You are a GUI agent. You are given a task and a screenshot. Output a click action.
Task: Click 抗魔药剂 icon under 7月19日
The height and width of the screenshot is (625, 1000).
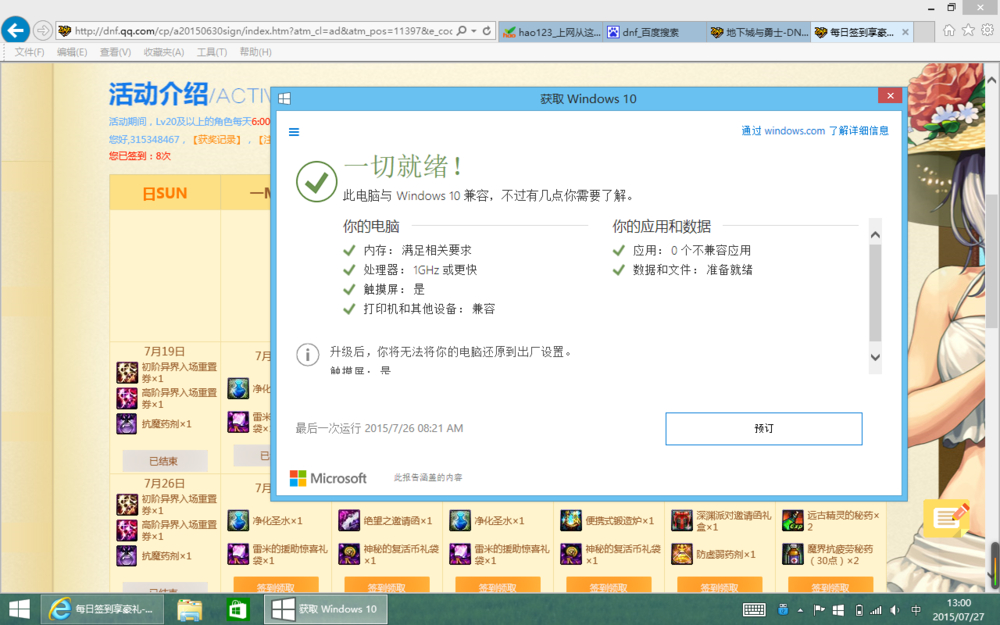[127, 423]
